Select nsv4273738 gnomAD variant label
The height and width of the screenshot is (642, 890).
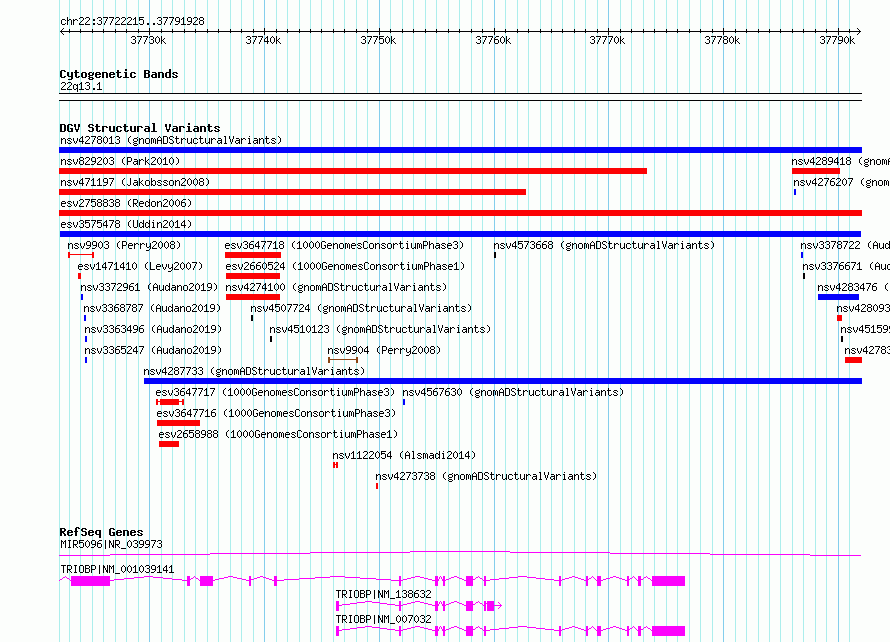point(486,476)
